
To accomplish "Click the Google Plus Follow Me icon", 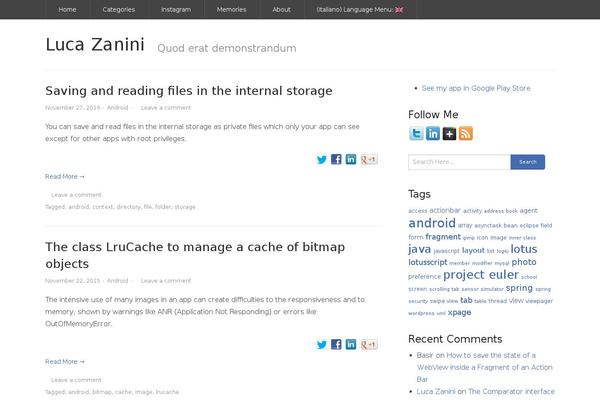I will (x=449, y=134).
